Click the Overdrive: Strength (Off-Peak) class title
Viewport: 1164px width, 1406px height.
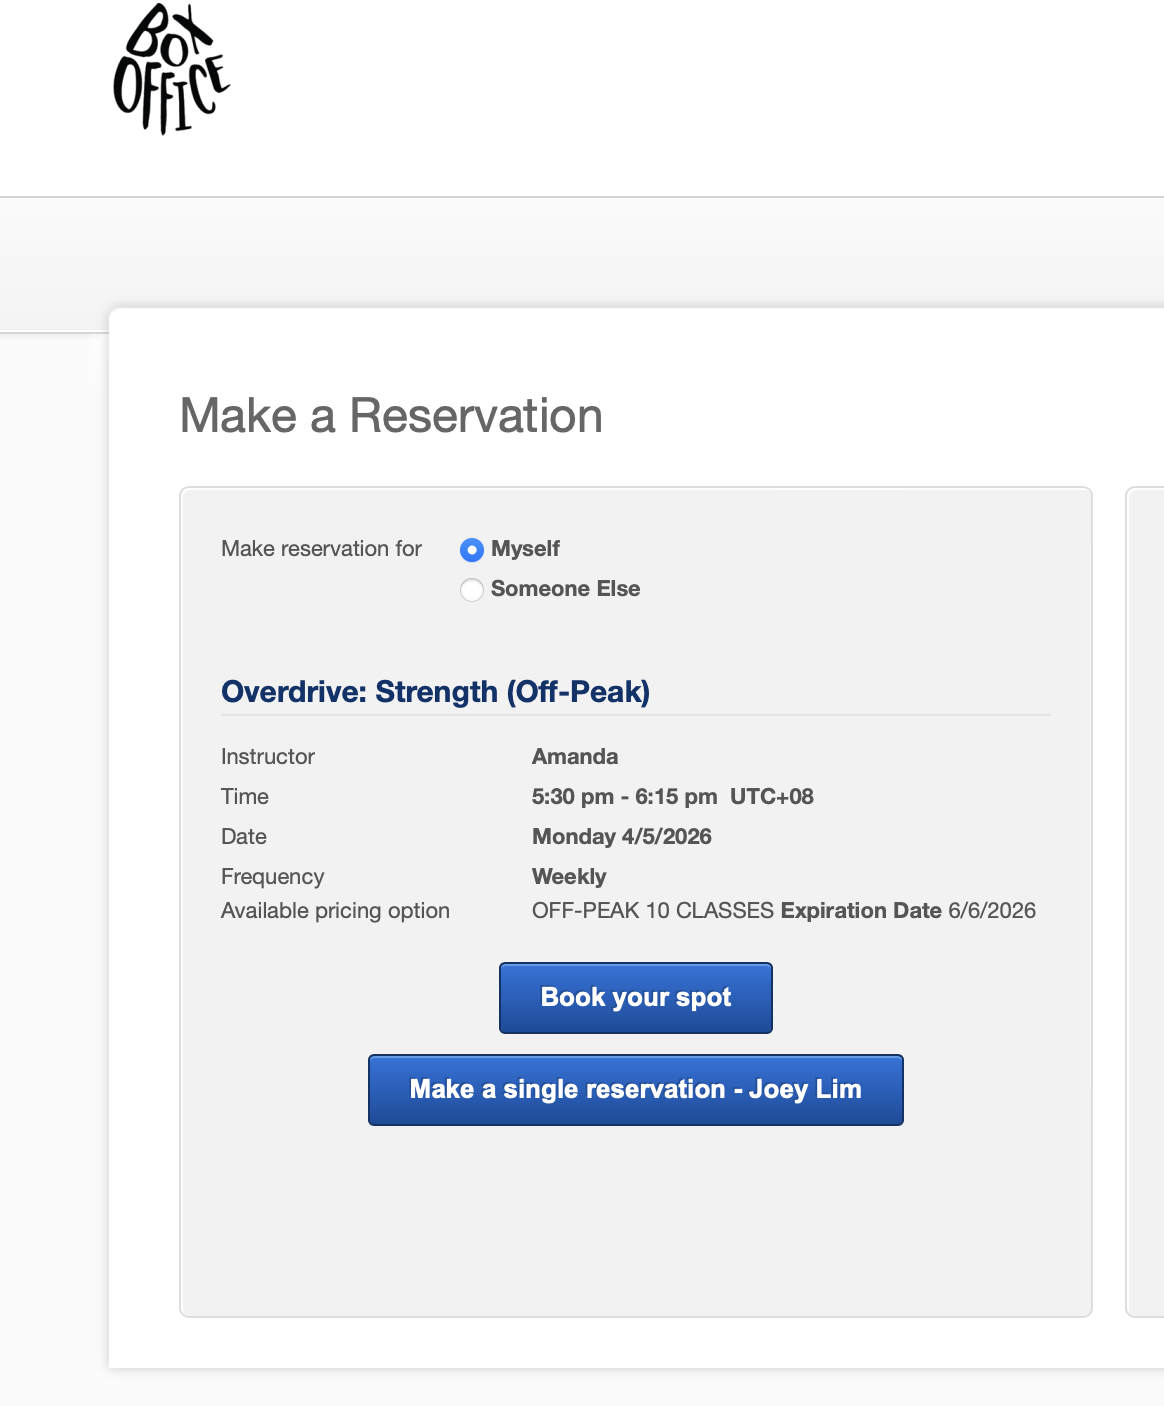point(435,692)
